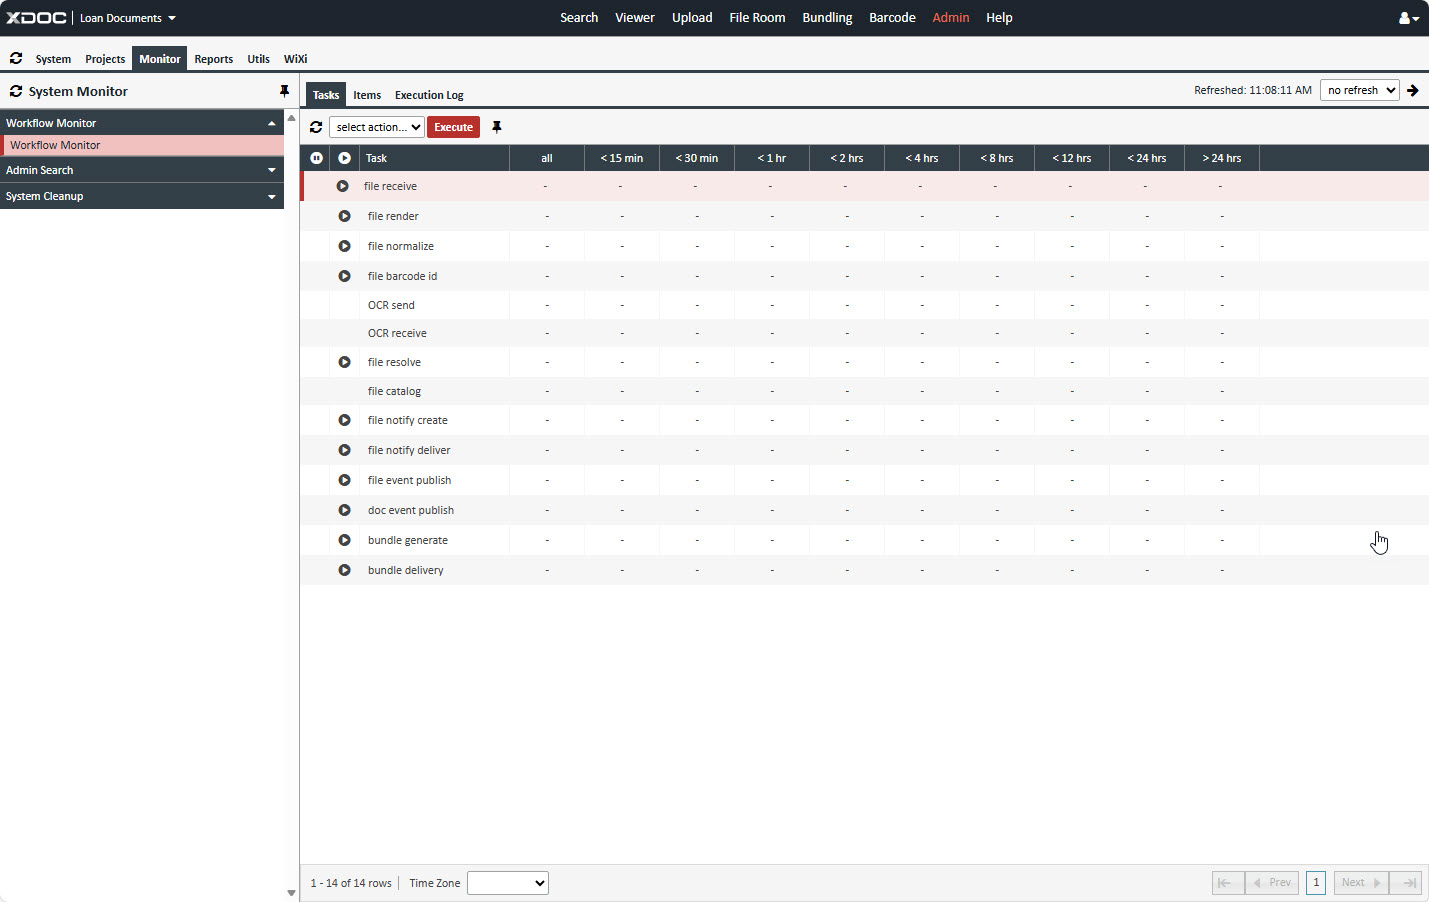Click the play-all icon in table header

[344, 158]
